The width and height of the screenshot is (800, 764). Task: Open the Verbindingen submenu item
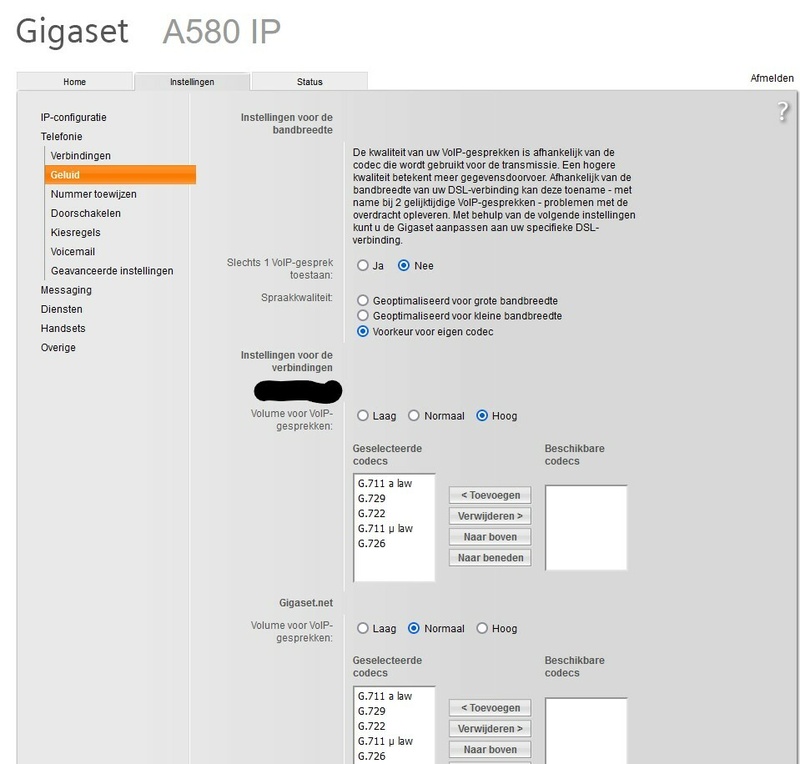pos(81,156)
